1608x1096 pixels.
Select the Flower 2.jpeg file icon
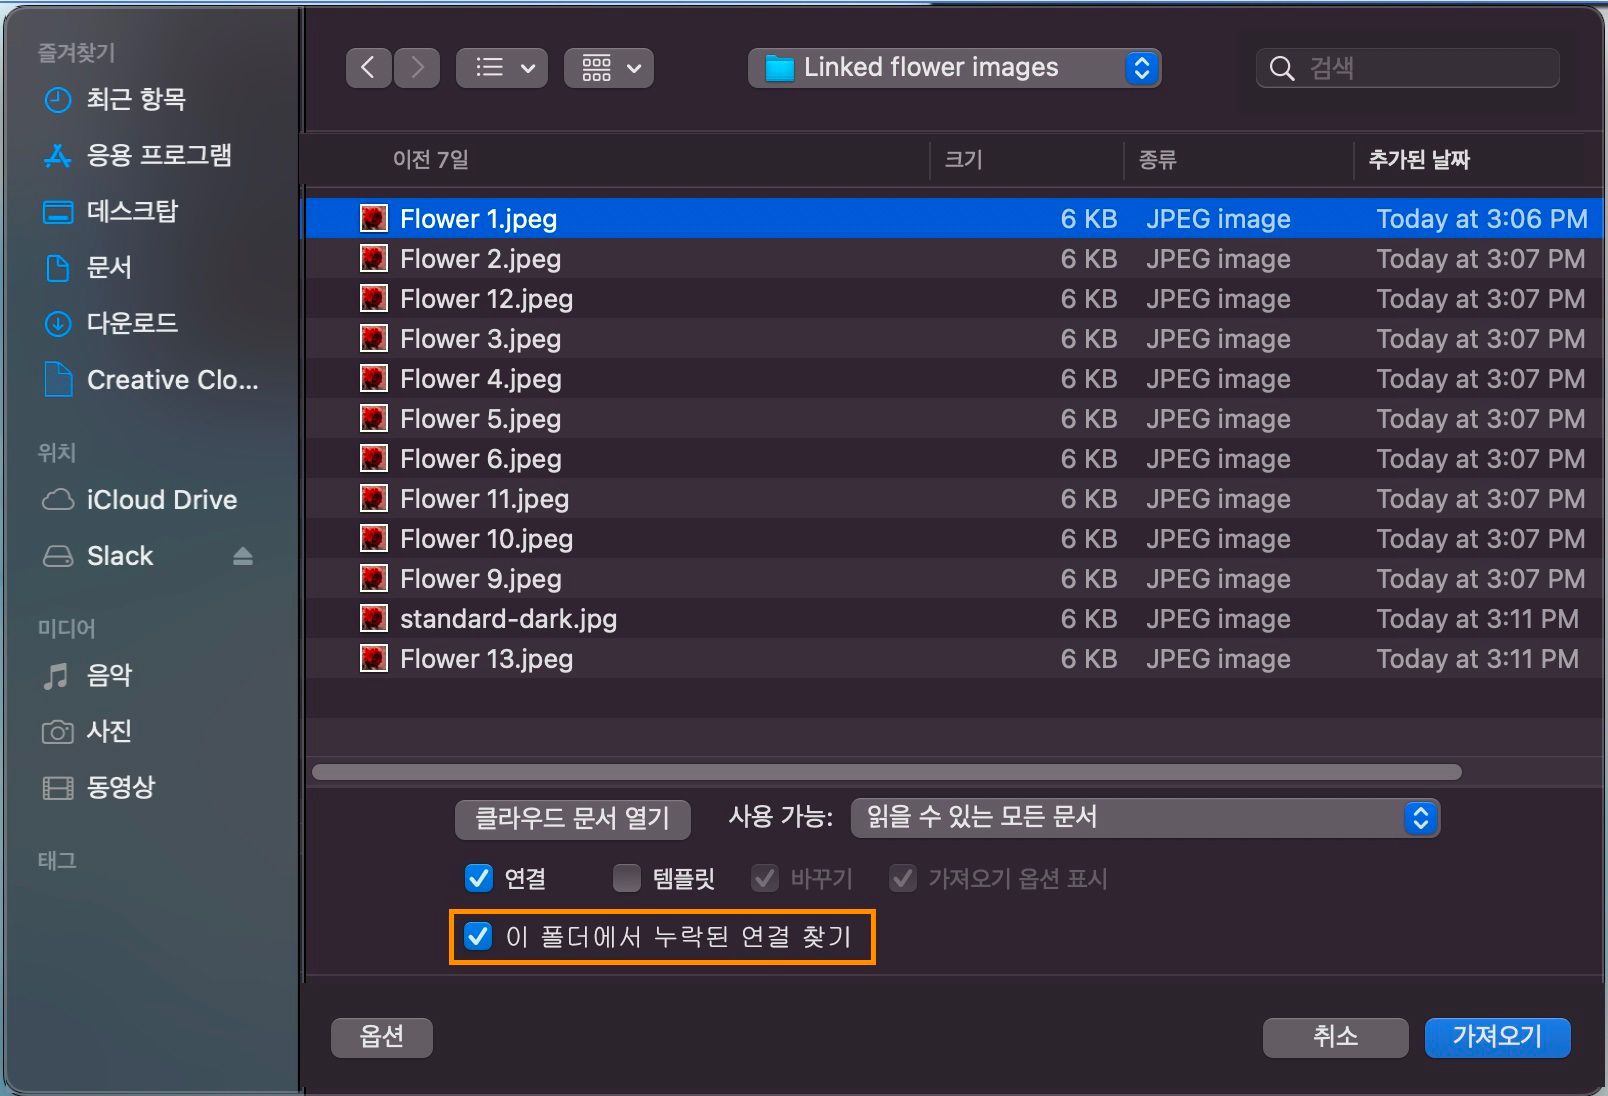click(x=374, y=259)
